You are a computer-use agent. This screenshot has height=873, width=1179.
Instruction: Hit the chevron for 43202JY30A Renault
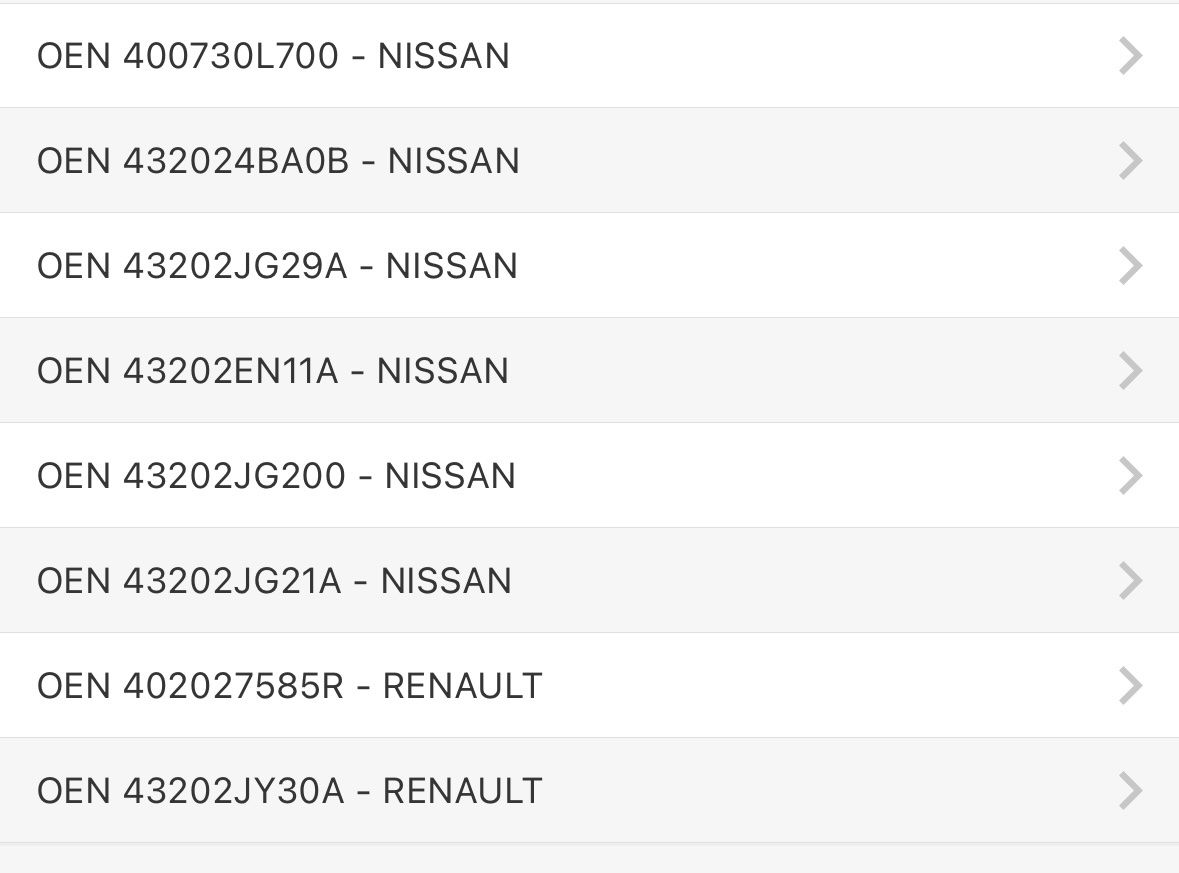pos(1130,791)
